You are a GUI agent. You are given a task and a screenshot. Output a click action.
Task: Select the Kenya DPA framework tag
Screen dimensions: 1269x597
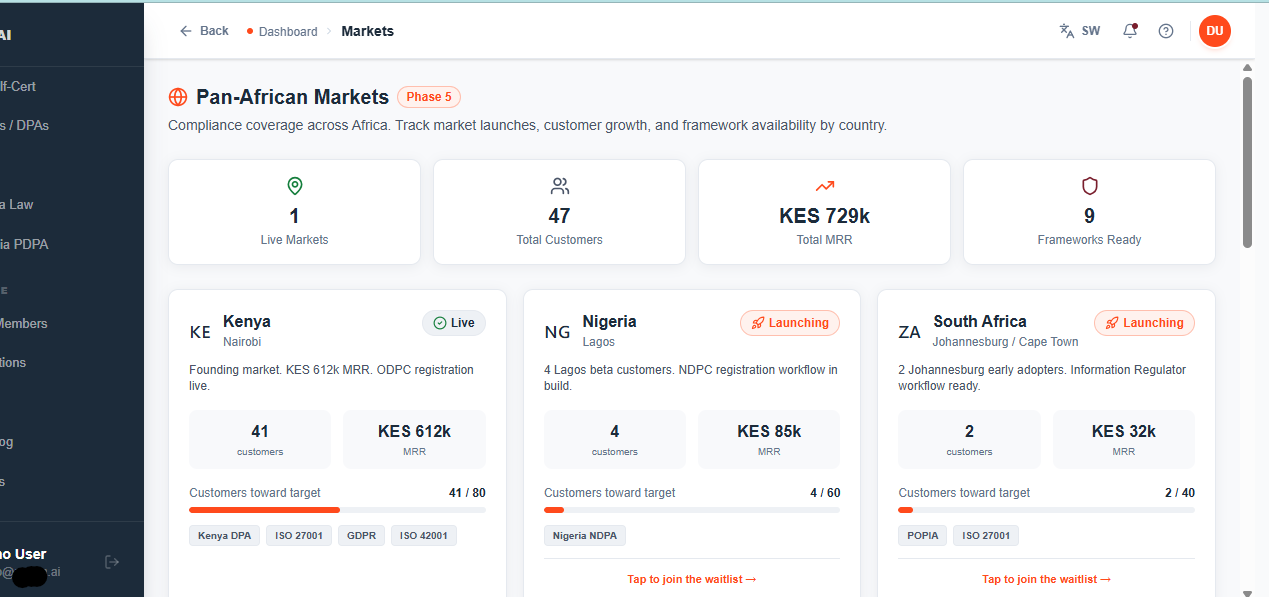pyautogui.click(x=224, y=536)
